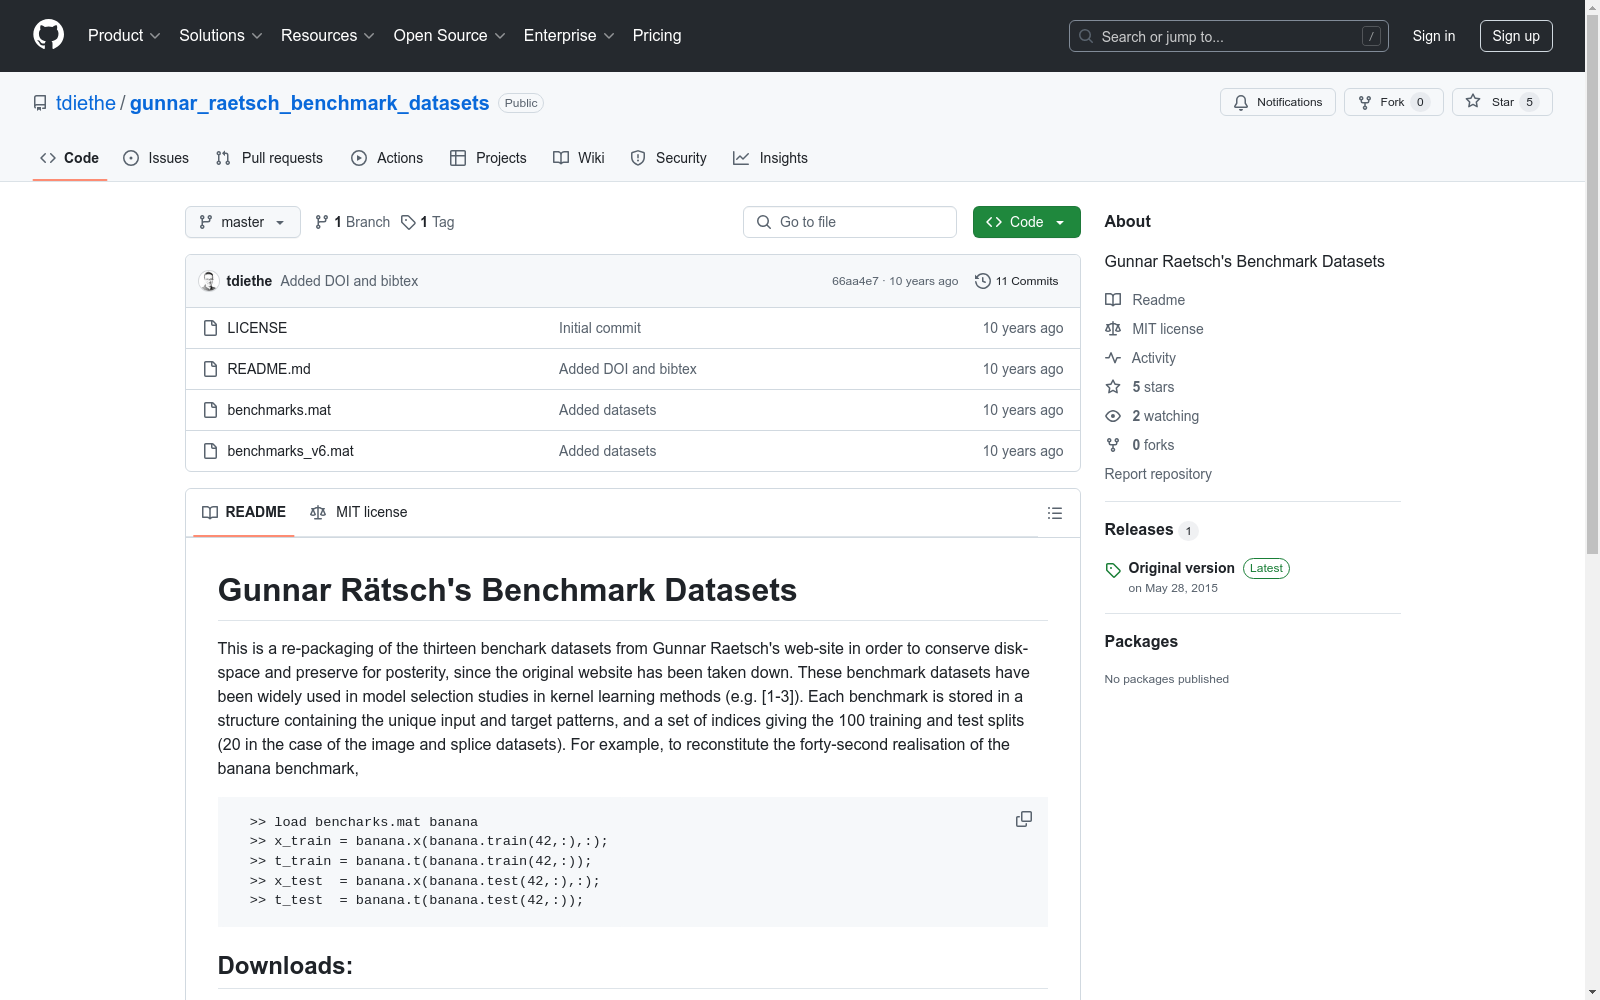Click the GitHub logo icon
Image resolution: width=1600 pixels, height=1000 pixels.
[x=48, y=35]
